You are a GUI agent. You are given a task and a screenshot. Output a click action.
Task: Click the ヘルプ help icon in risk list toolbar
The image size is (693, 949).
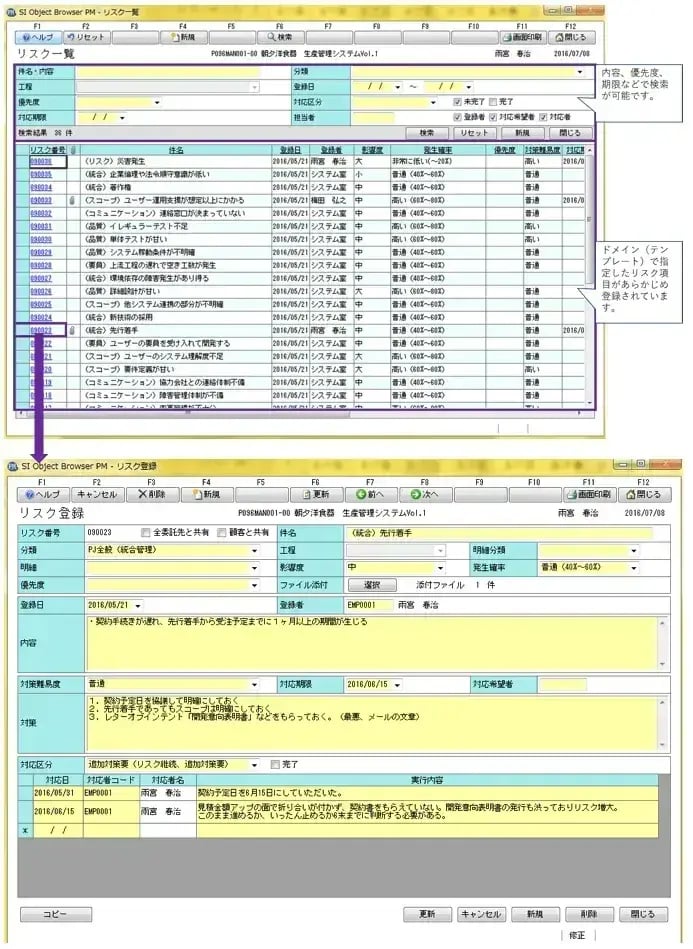(22, 37)
